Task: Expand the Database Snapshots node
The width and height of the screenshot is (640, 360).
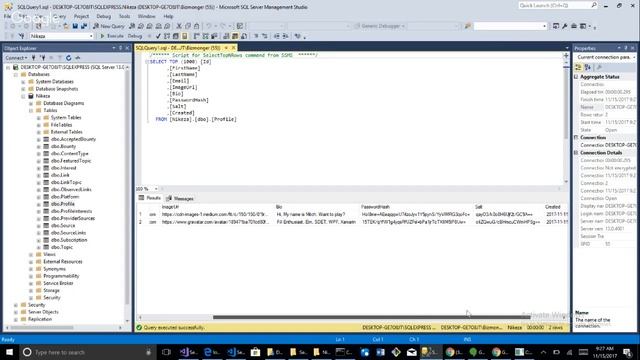Action: tap(23, 89)
